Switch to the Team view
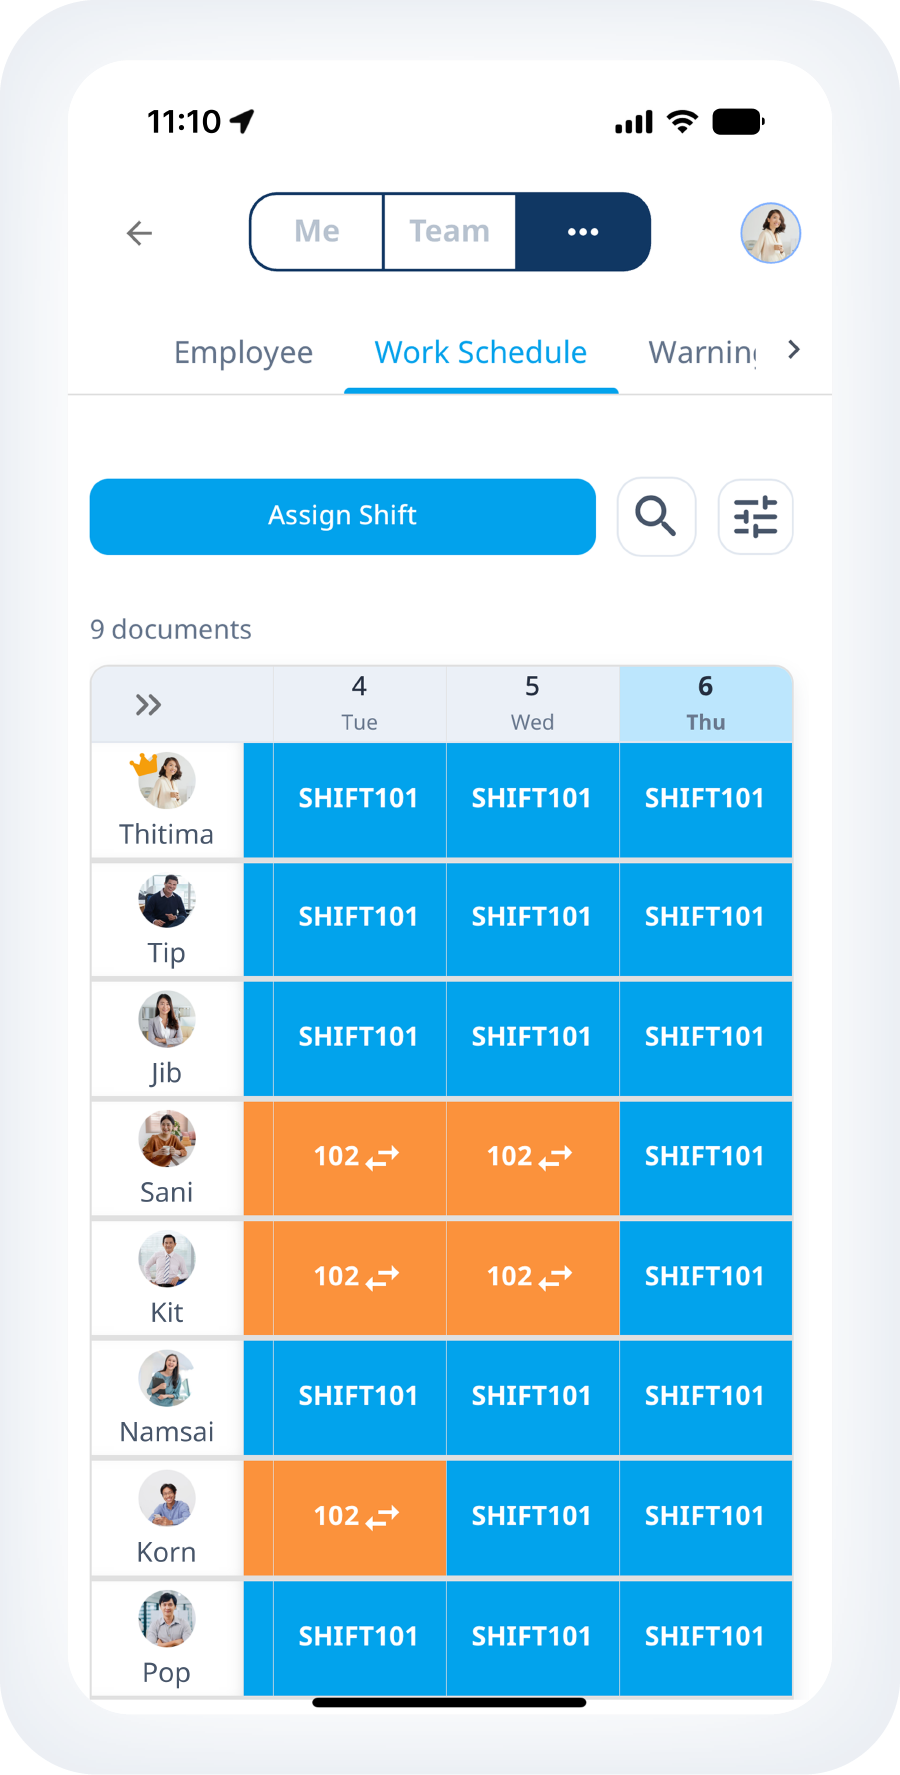The image size is (900, 1775). point(449,232)
